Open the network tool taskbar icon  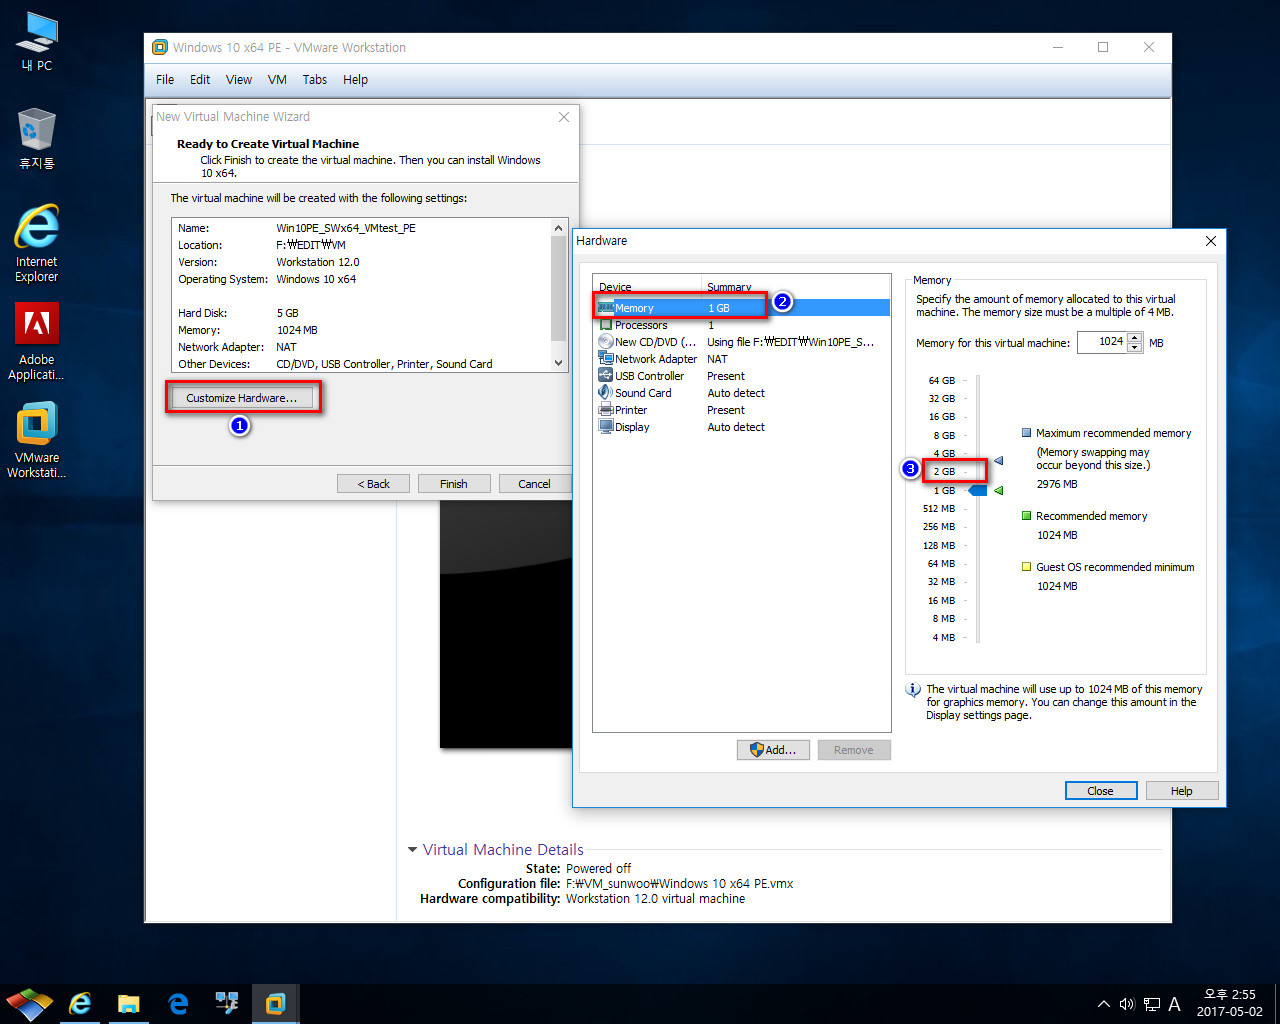pyautogui.click(x=227, y=1004)
